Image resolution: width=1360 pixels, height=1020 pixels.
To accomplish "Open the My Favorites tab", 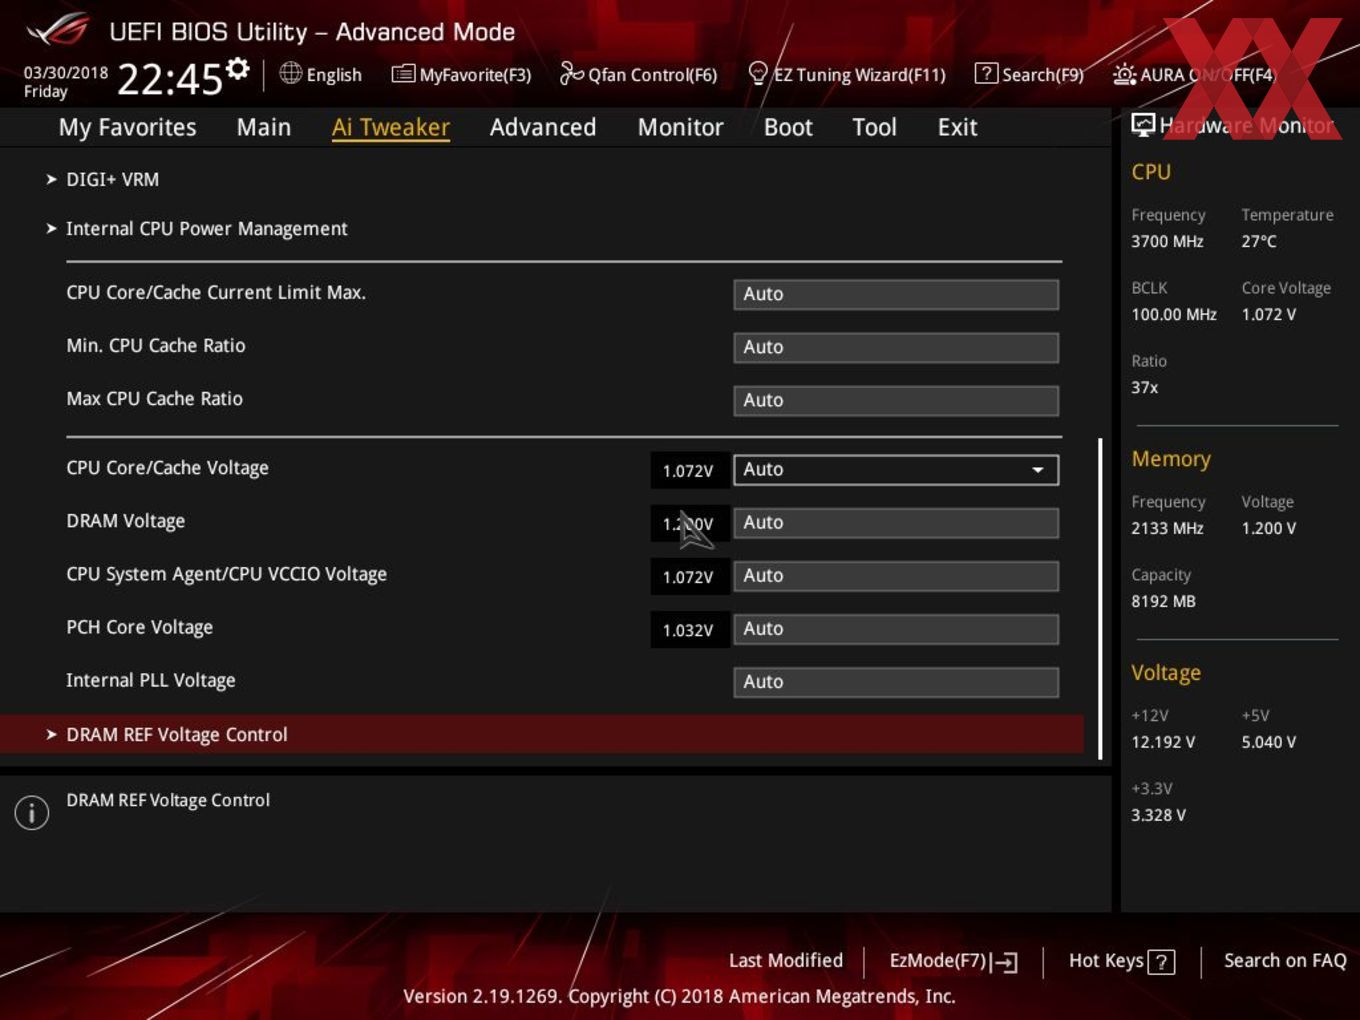I will pyautogui.click(x=127, y=127).
